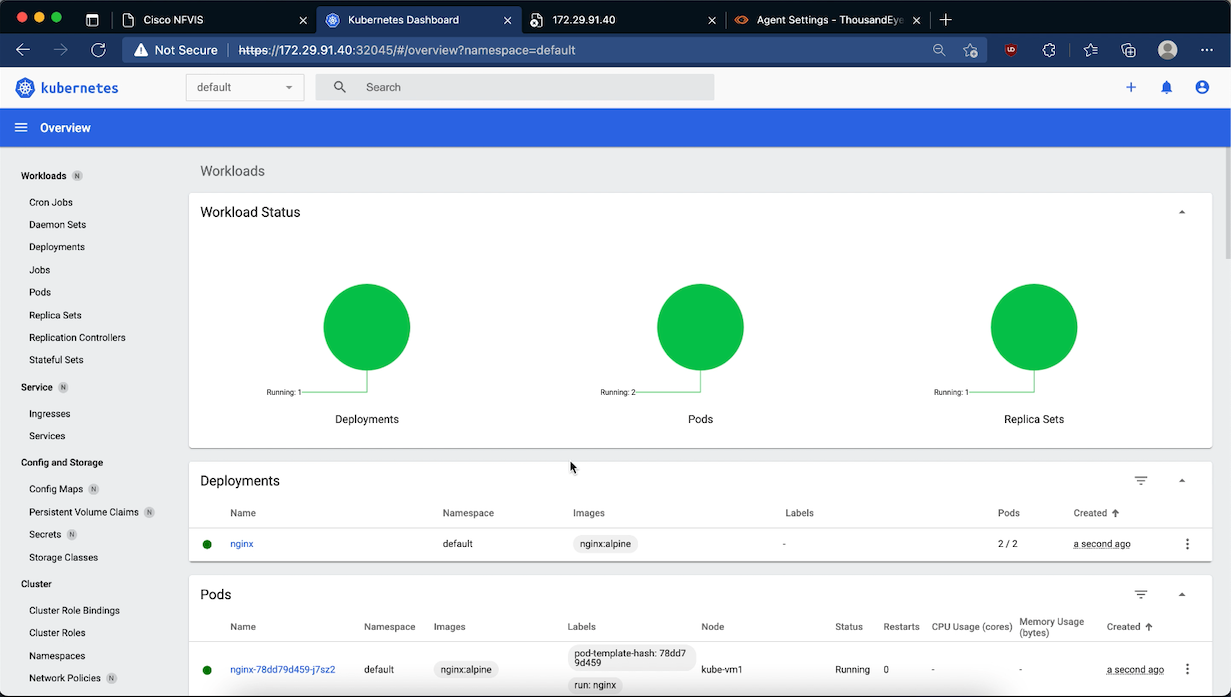The height and width of the screenshot is (697, 1231).
Task: Toggle the hamburger navigation menu
Action: [x=21, y=128]
